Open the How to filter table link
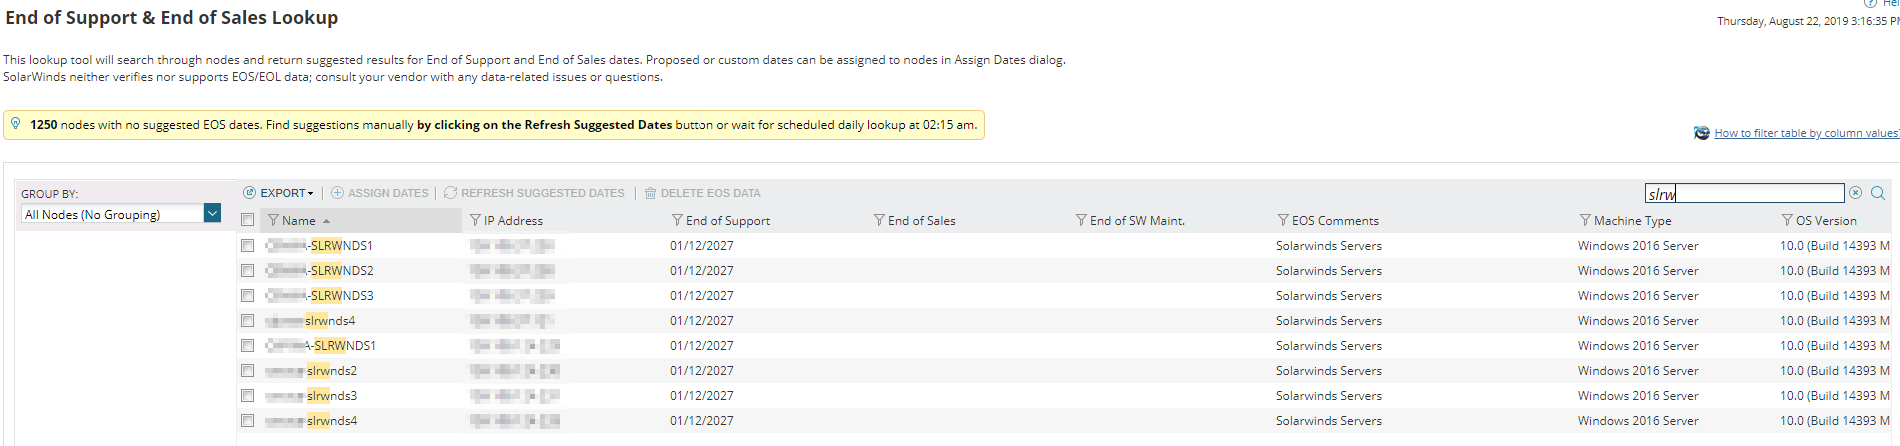Viewport: 1900px width, 446px height. click(1805, 133)
